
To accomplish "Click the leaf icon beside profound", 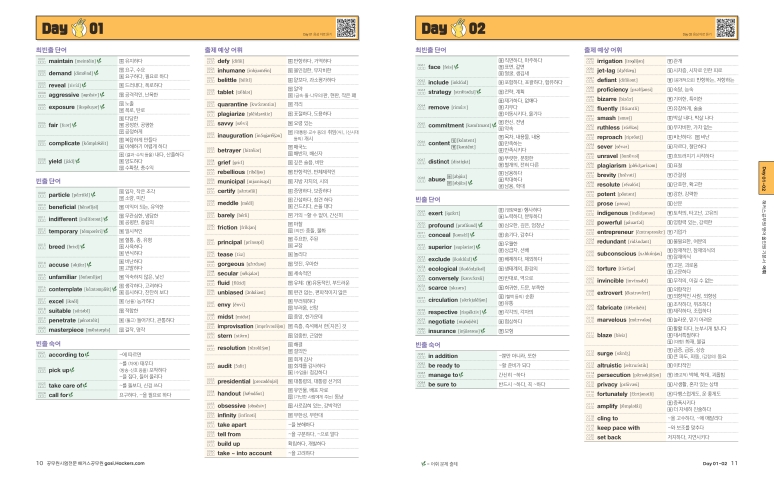I will pos(480,225).
